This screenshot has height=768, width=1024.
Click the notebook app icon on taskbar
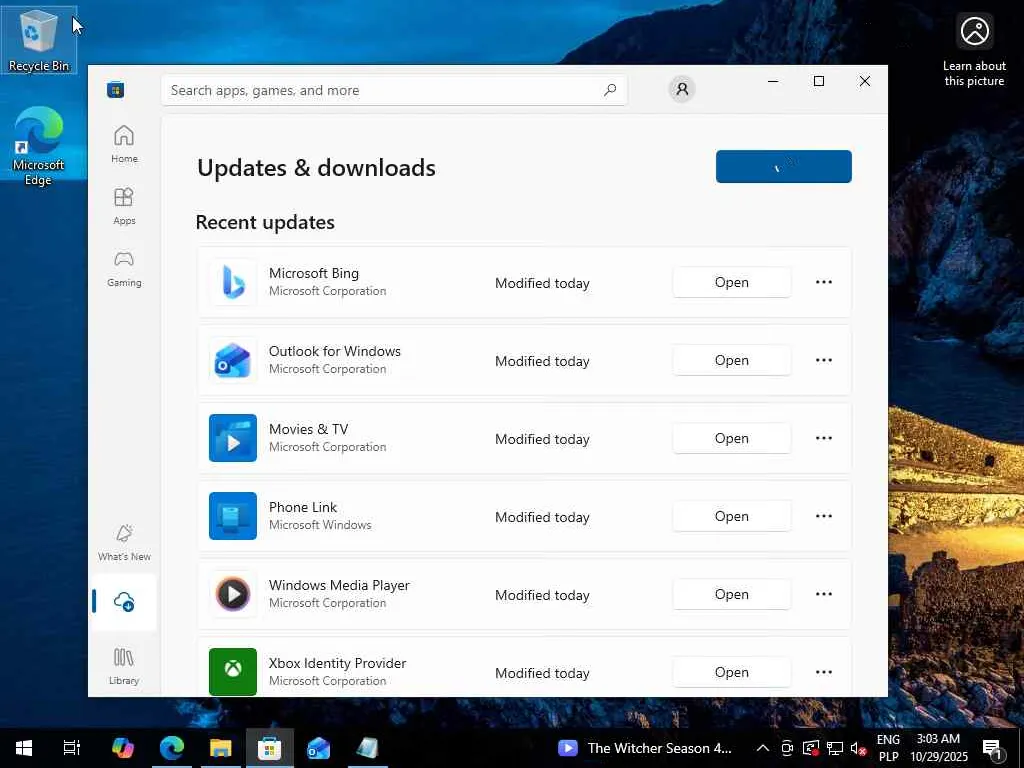[368, 748]
